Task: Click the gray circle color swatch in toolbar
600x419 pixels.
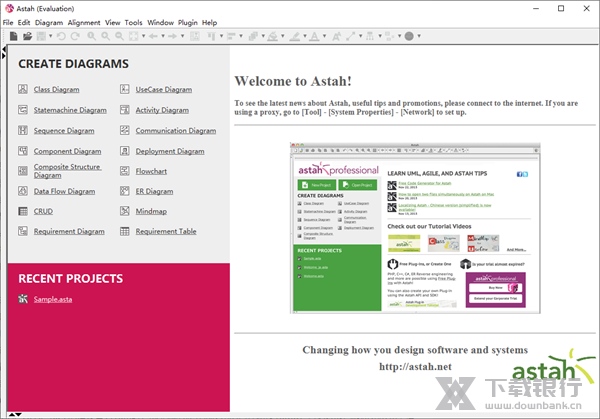Action: tap(410, 36)
